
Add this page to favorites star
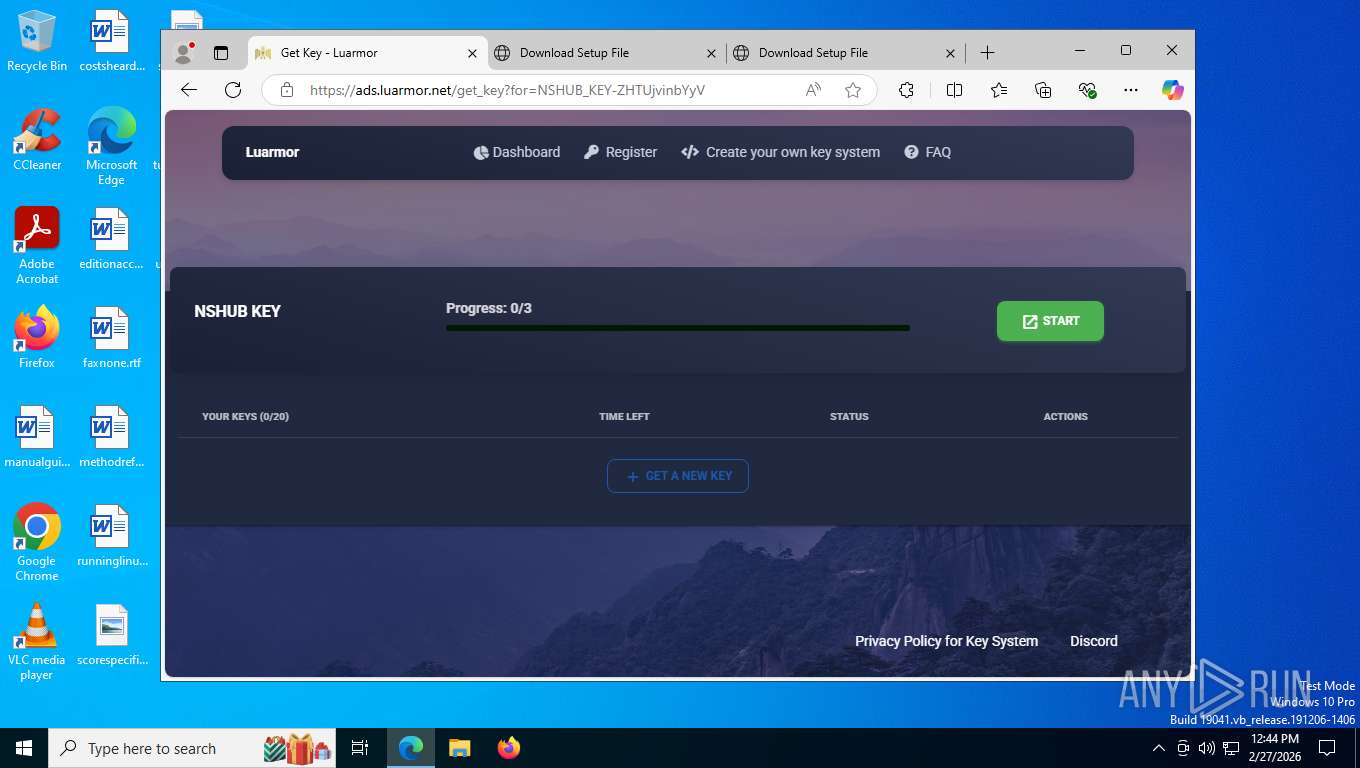[x=853, y=90]
